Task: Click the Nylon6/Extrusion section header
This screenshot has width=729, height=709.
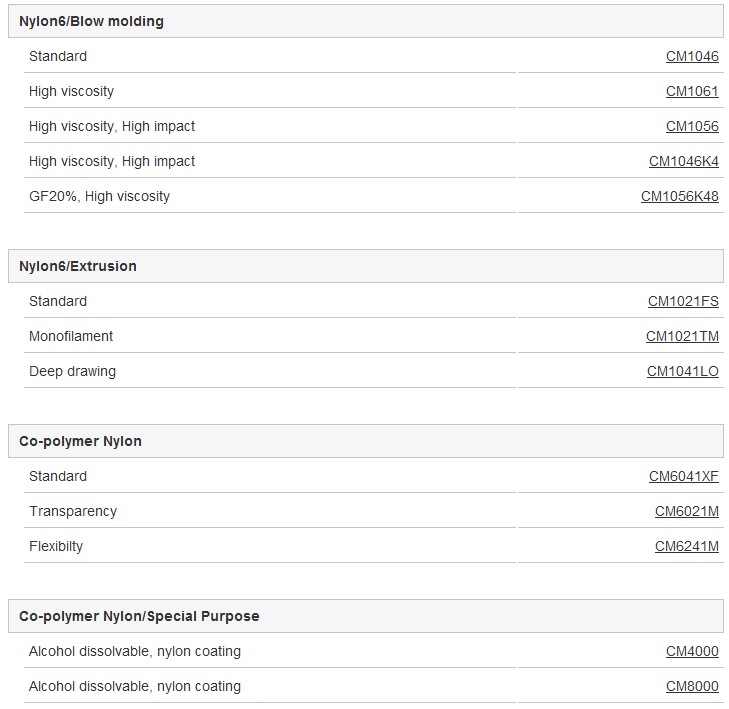Action: 366,266
